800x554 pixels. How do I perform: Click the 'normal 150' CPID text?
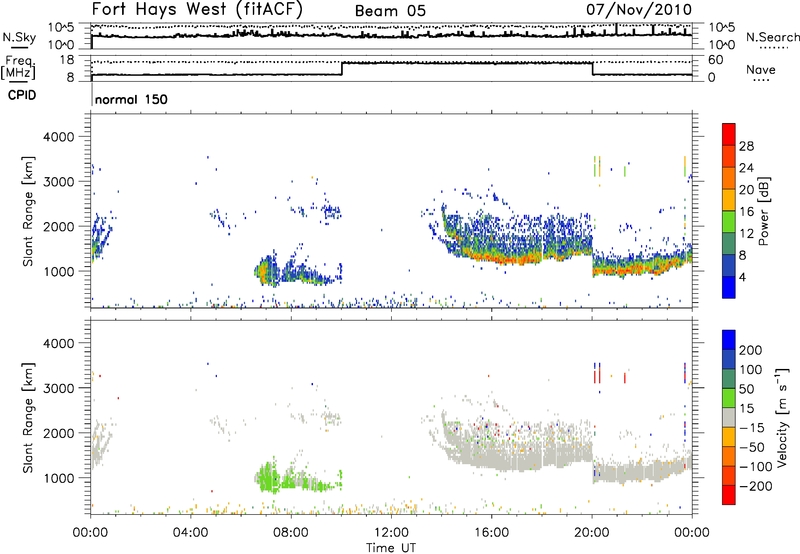point(131,99)
